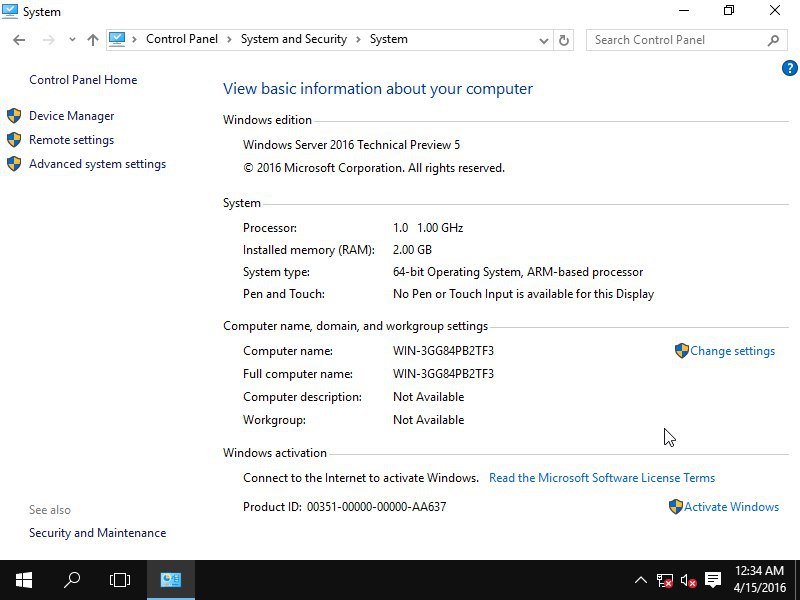
Task: Select System and Security breadcrumb
Action: pos(293,39)
